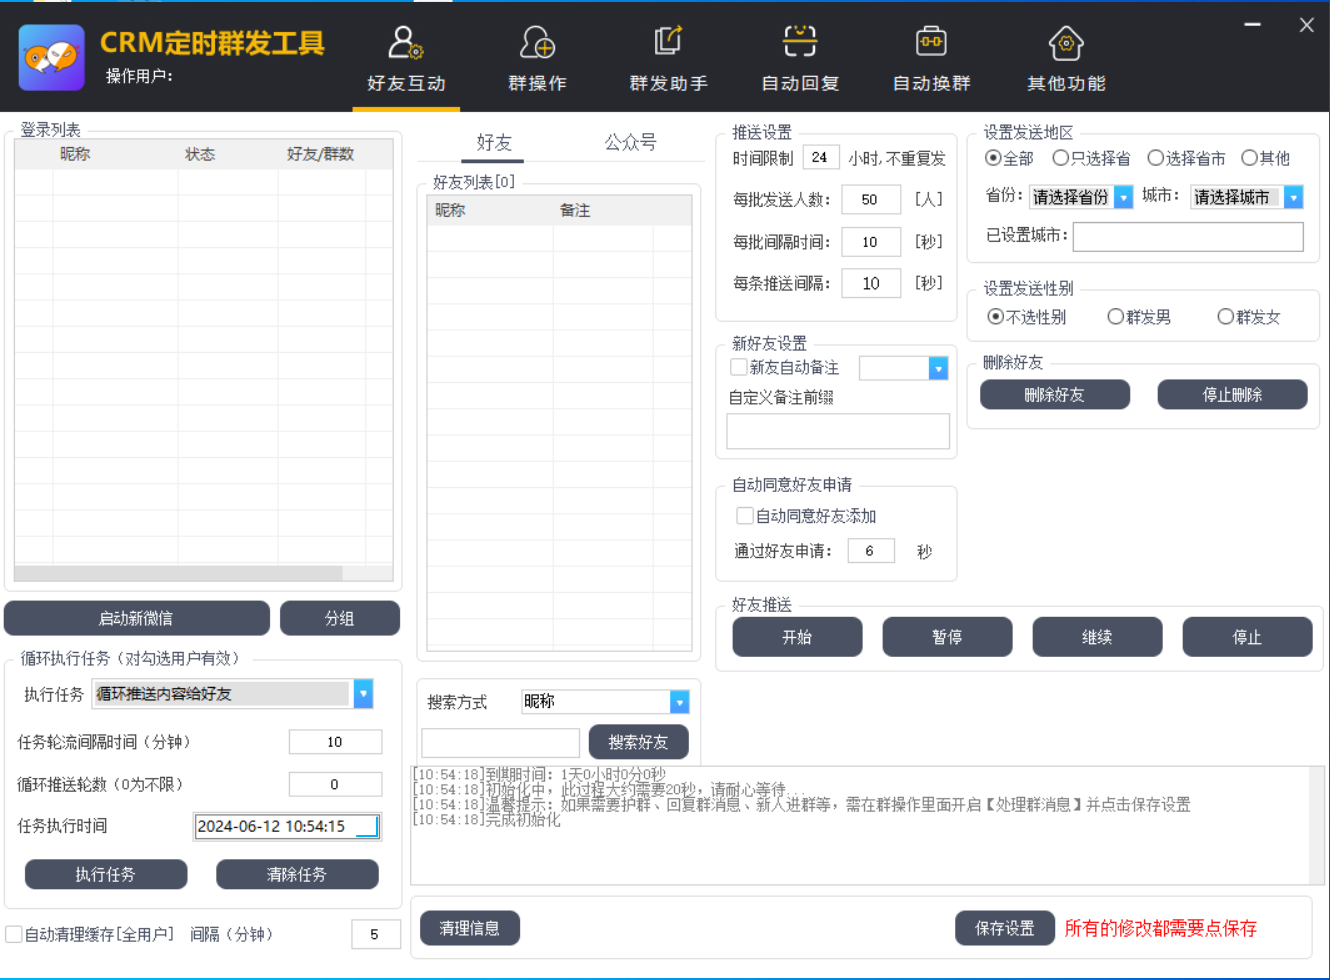Enable the 新友自动备注 checkbox

pos(739,367)
